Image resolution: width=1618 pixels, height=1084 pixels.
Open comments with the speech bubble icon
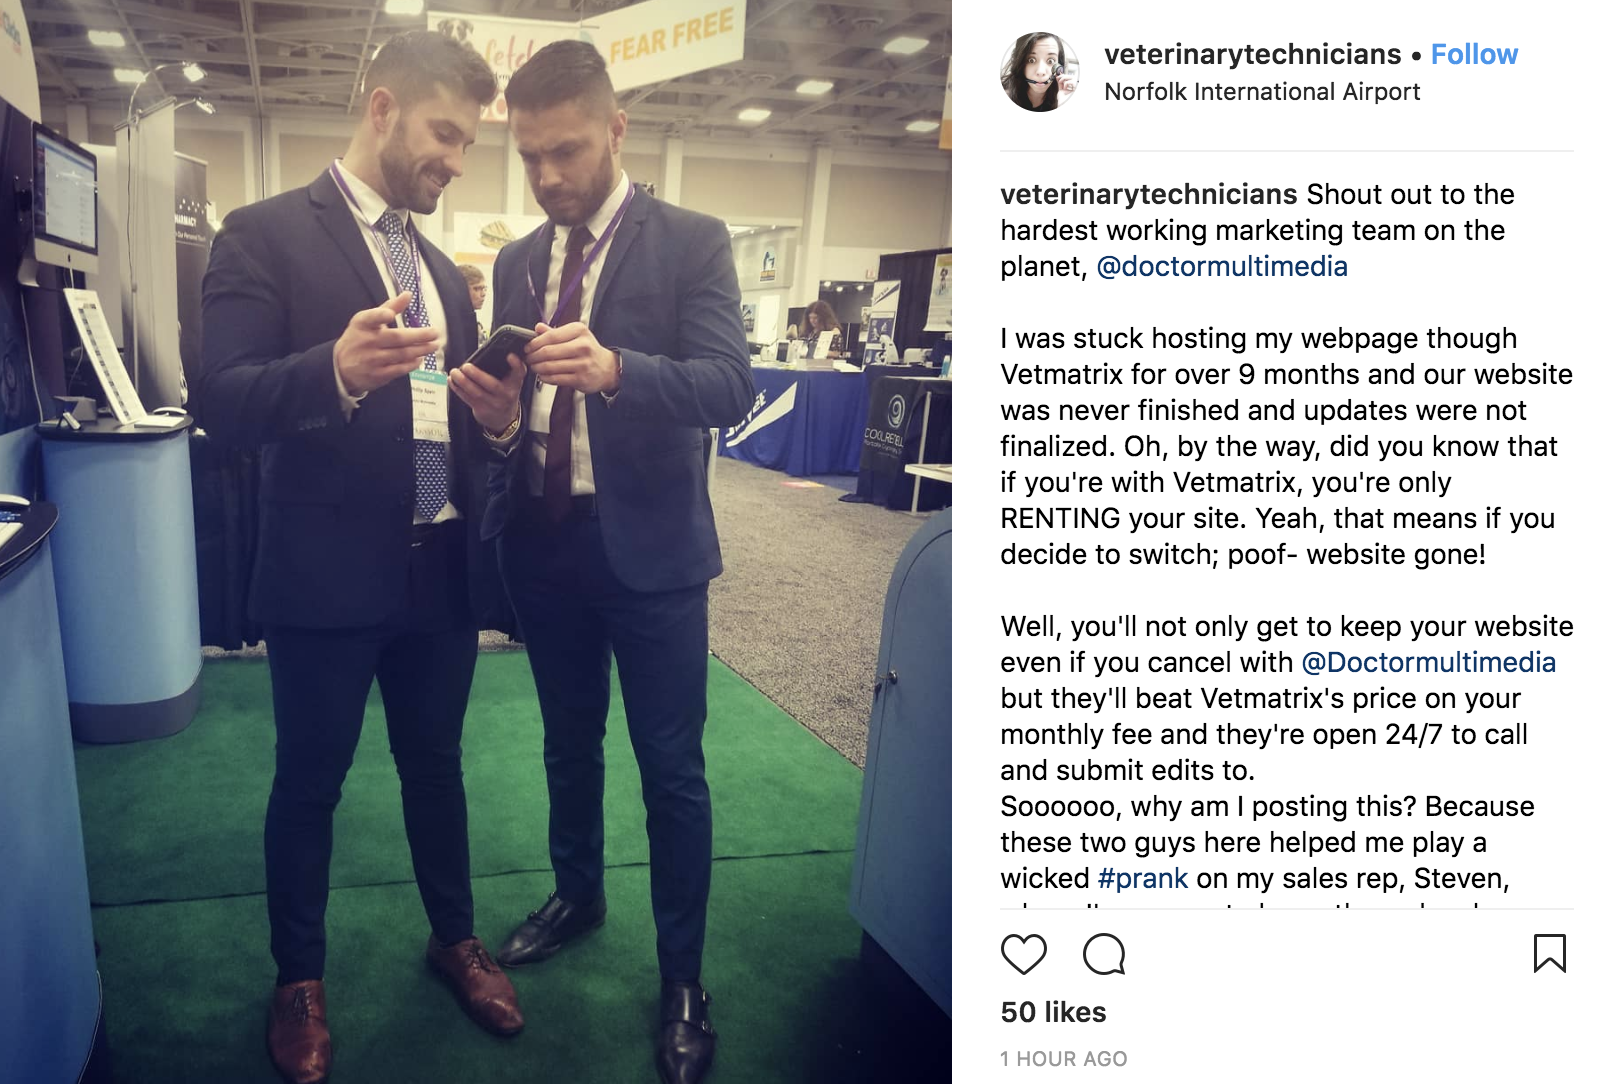click(1104, 954)
